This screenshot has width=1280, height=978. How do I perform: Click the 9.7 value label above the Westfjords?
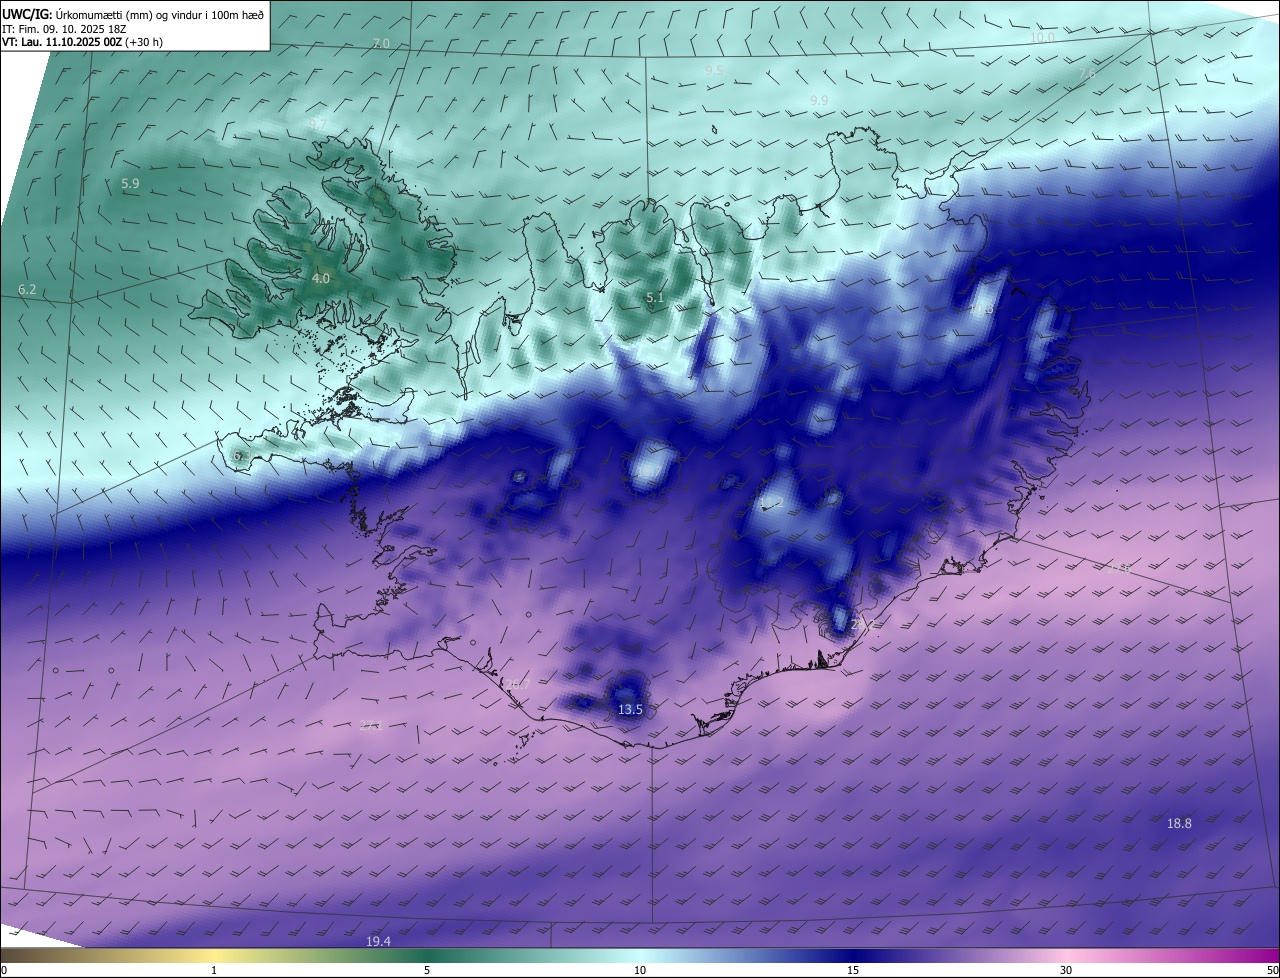318,124
